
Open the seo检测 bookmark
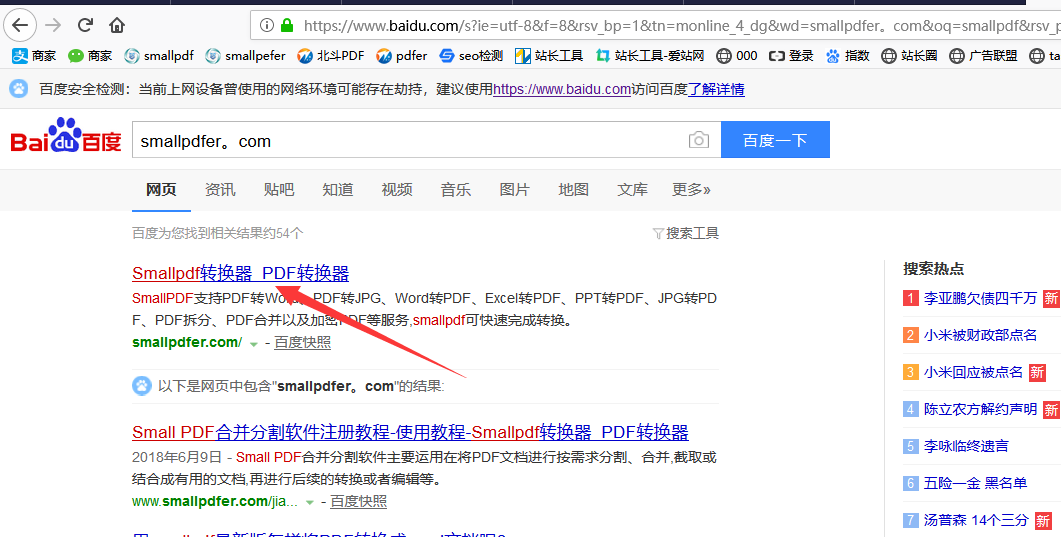[x=471, y=56]
